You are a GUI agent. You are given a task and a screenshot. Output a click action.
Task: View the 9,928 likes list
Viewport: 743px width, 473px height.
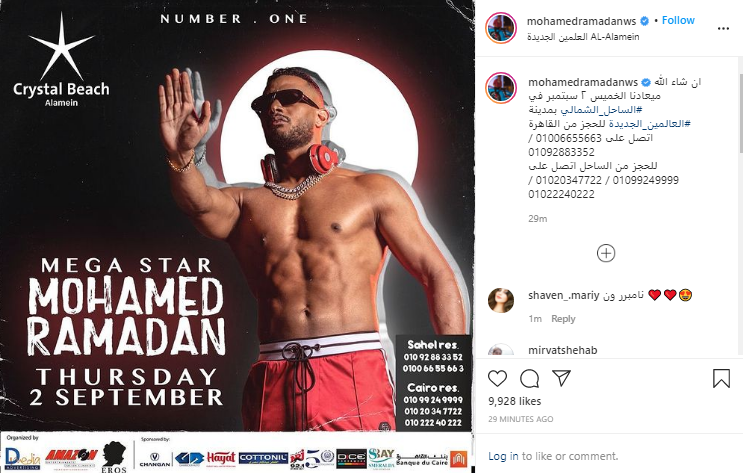point(515,401)
